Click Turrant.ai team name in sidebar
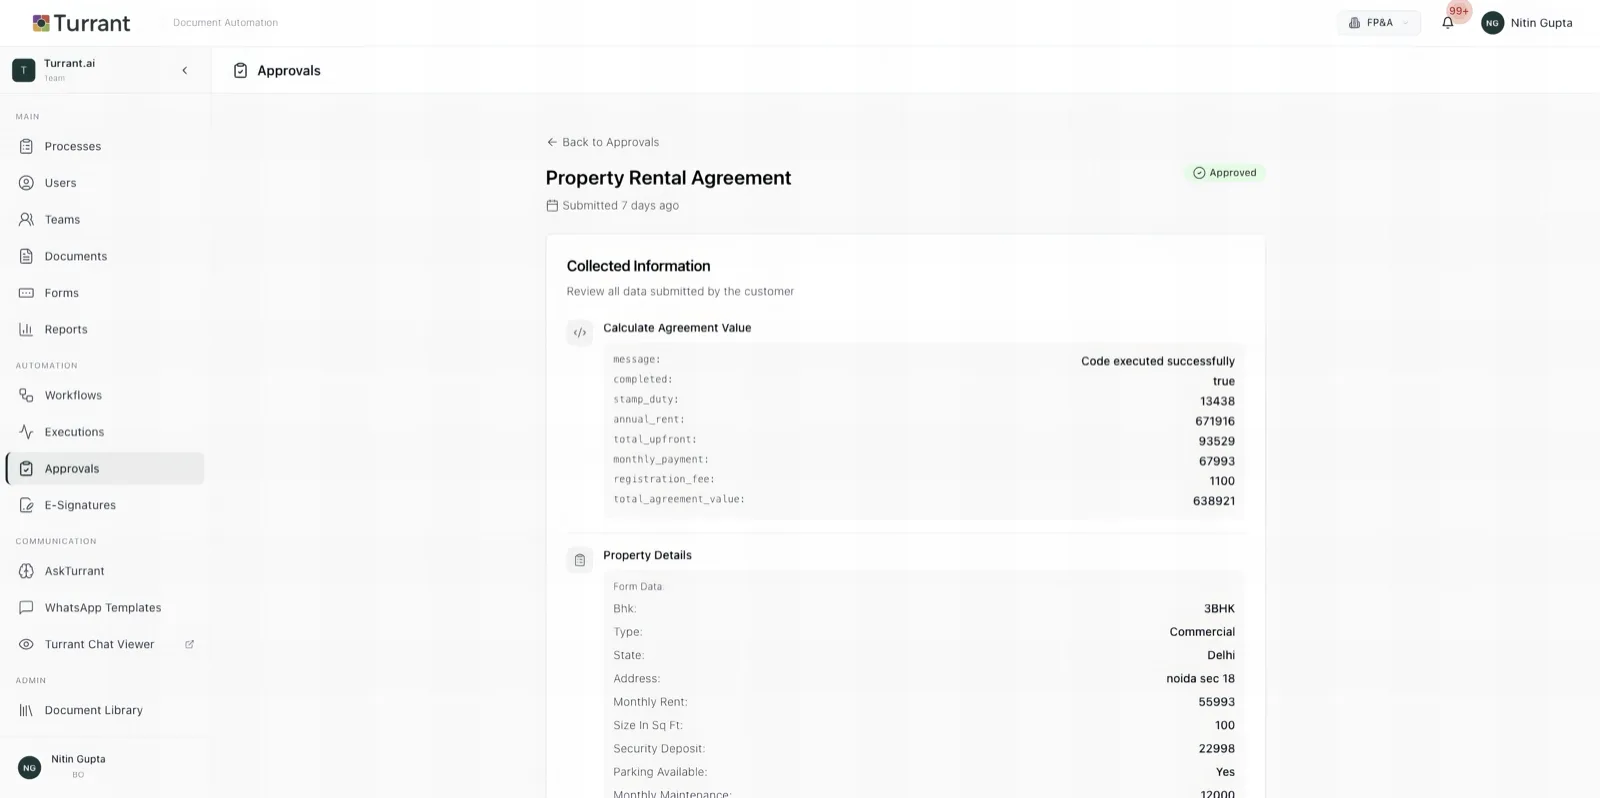 tap(69, 63)
